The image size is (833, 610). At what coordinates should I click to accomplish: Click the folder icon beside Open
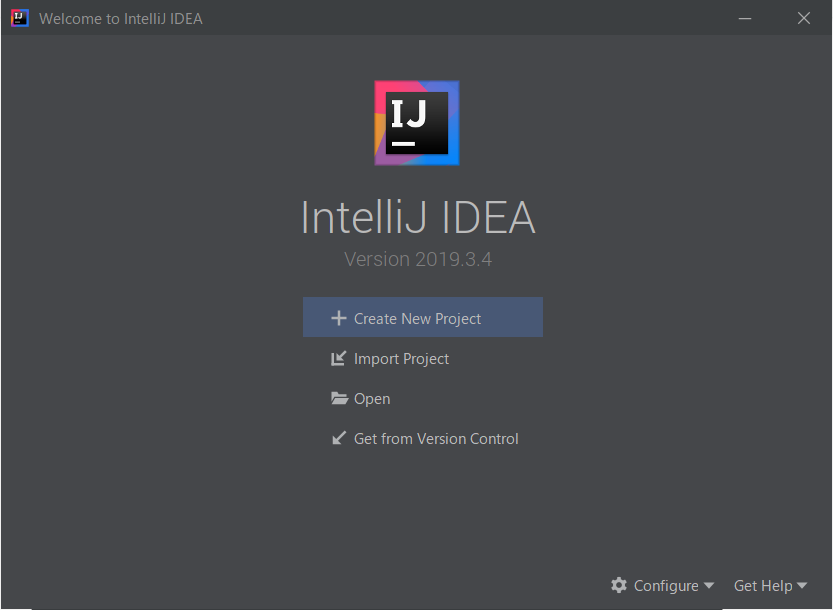coord(340,398)
